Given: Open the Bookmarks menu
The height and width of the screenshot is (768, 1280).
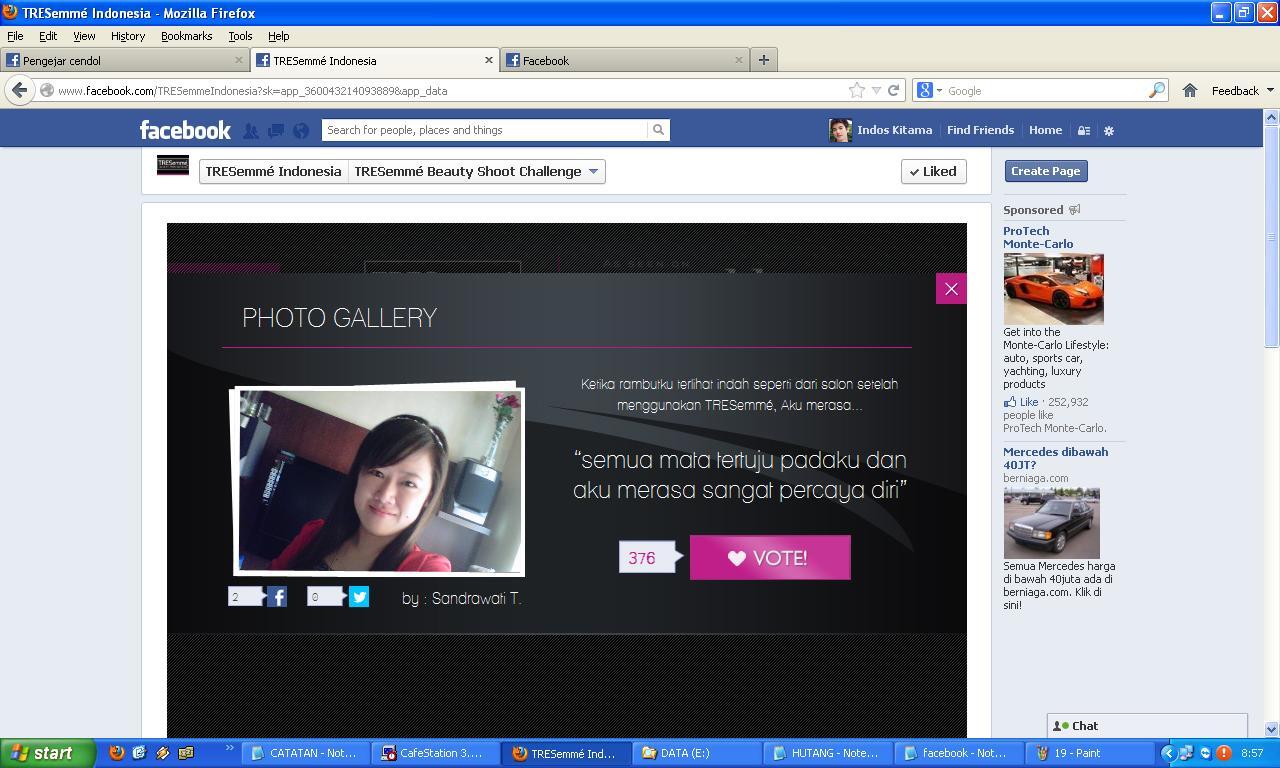Looking at the screenshot, I should point(186,36).
